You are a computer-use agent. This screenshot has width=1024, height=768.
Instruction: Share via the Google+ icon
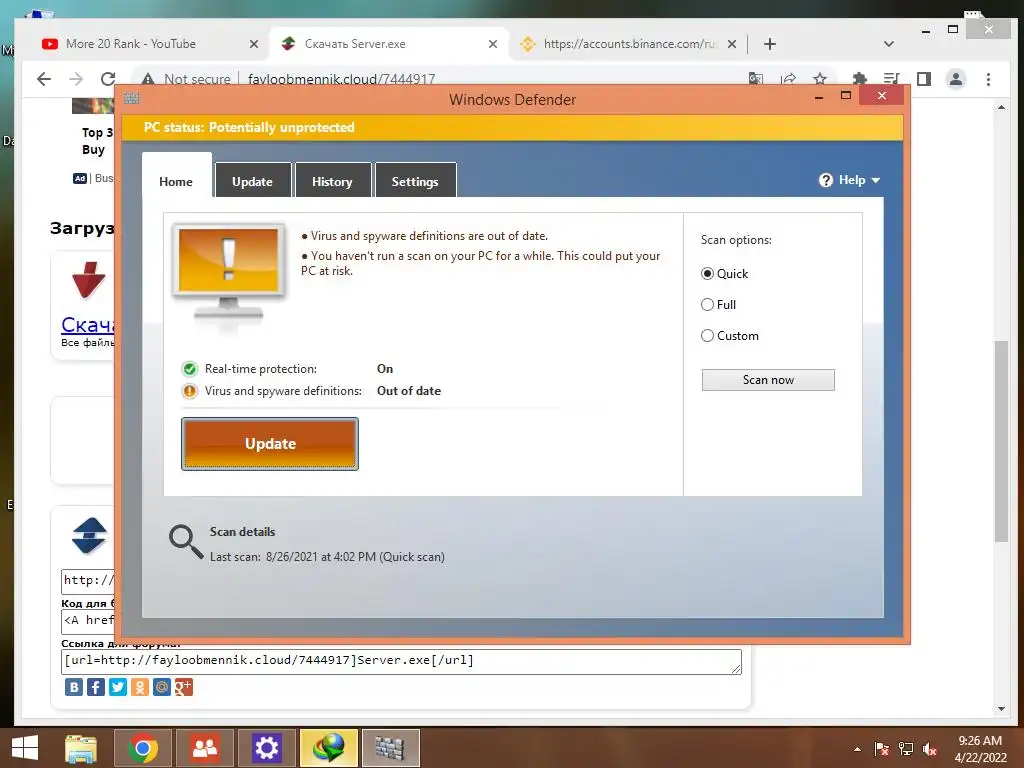(184, 687)
